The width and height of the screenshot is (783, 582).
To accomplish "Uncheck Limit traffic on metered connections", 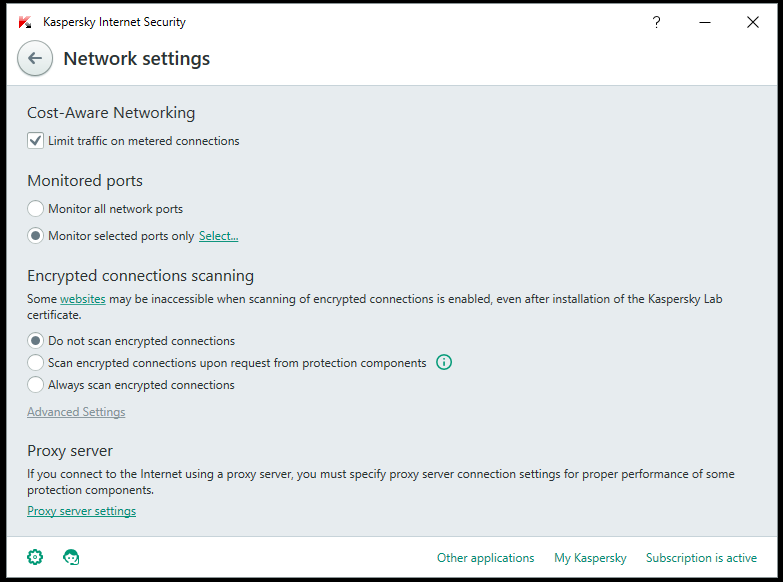I will click(x=35, y=141).
